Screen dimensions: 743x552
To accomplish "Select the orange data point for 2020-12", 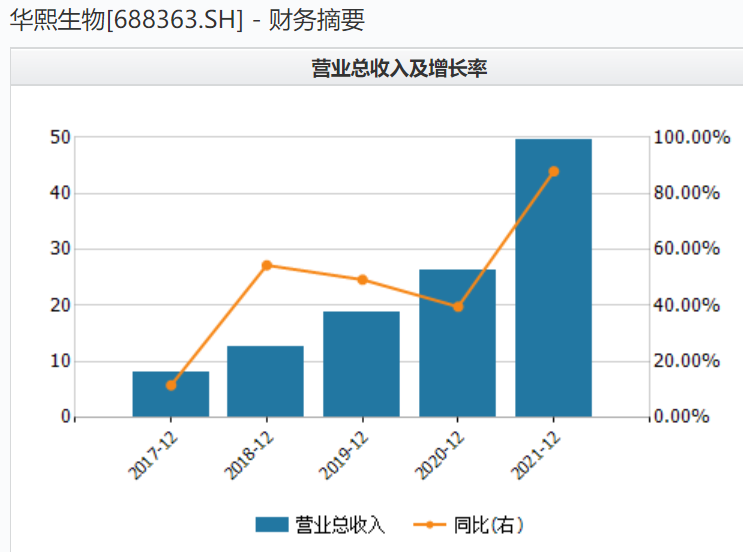I will [x=458, y=307].
